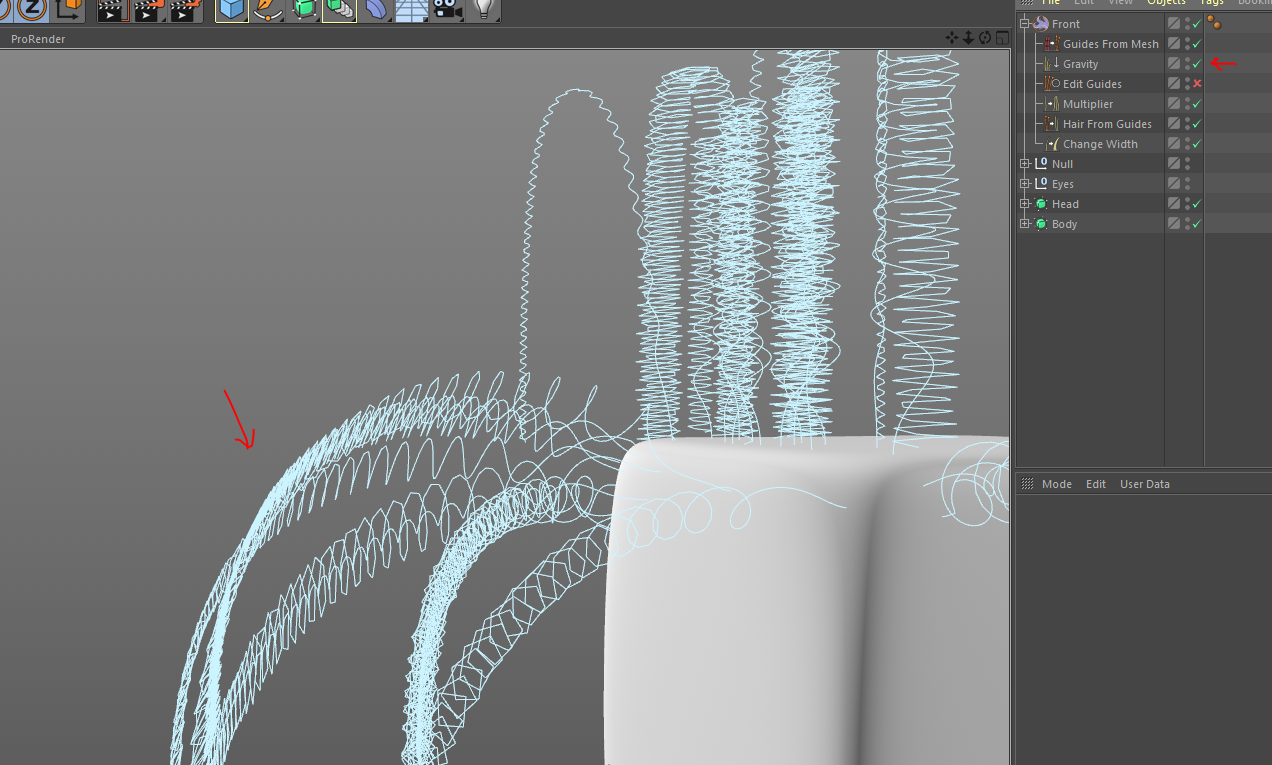Screen dimensions: 1272x765
Task: Click the Front object's material tag
Action: coord(1214,23)
